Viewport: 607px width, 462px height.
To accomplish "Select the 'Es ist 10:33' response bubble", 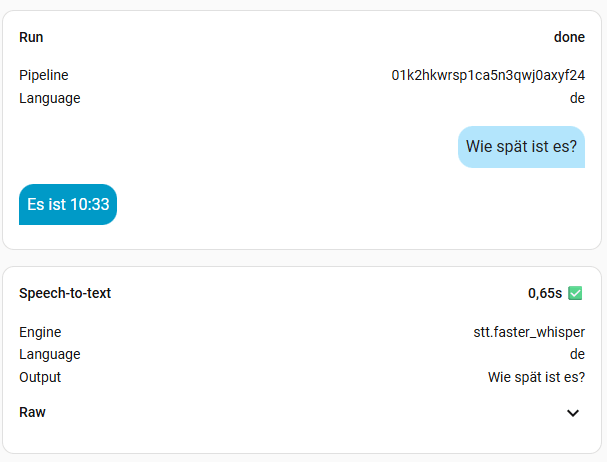I will coord(68,204).
